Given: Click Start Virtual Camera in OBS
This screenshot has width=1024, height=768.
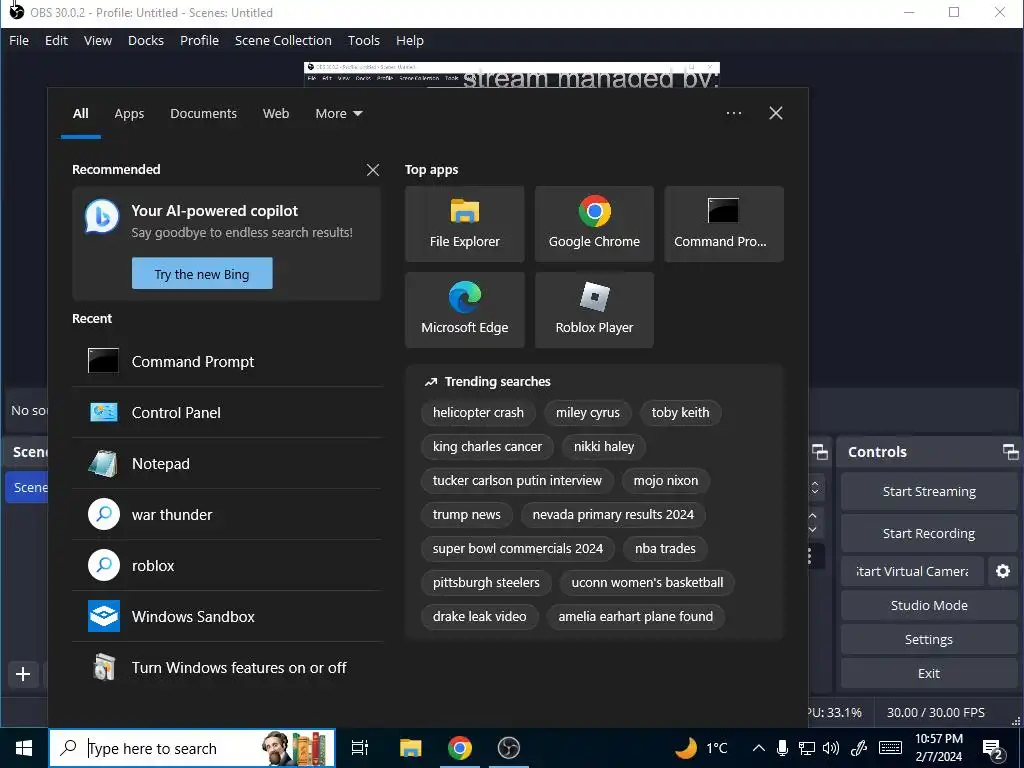Looking at the screenshot, I should (912, 571).
